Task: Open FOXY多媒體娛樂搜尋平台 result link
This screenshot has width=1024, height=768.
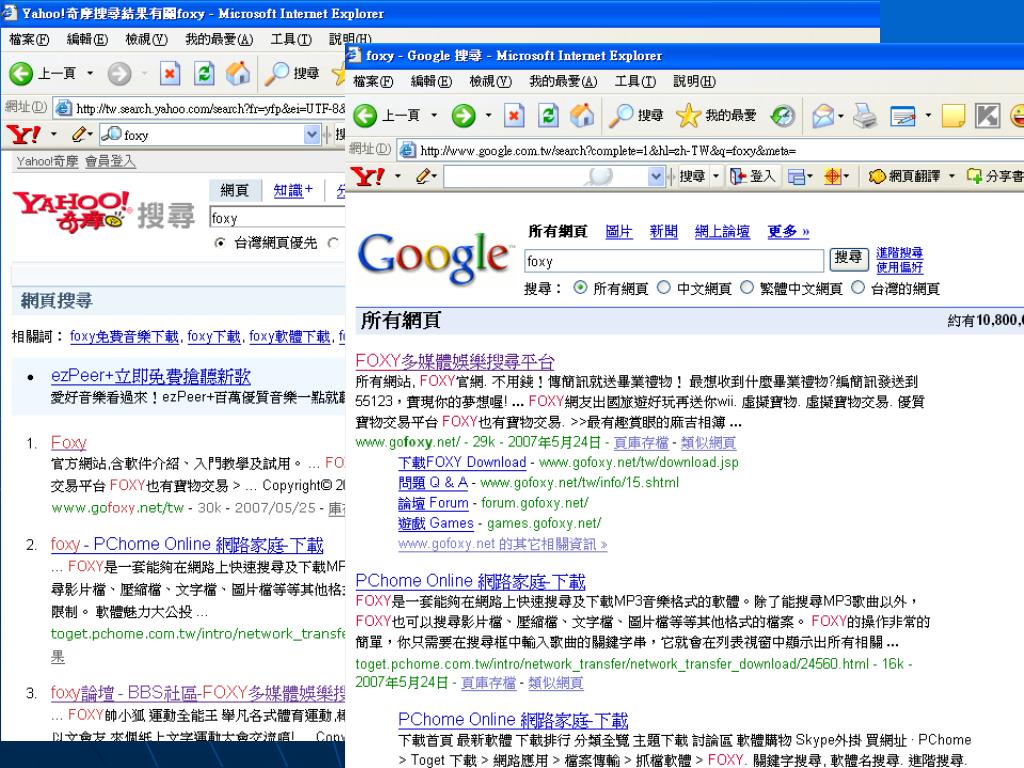Action: pyautogui.click(x=455, y=361)
